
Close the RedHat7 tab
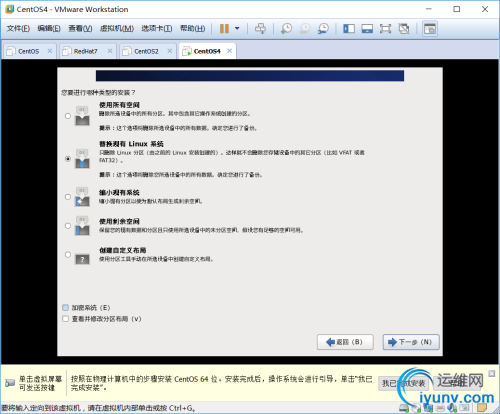(x=110, y=51)
